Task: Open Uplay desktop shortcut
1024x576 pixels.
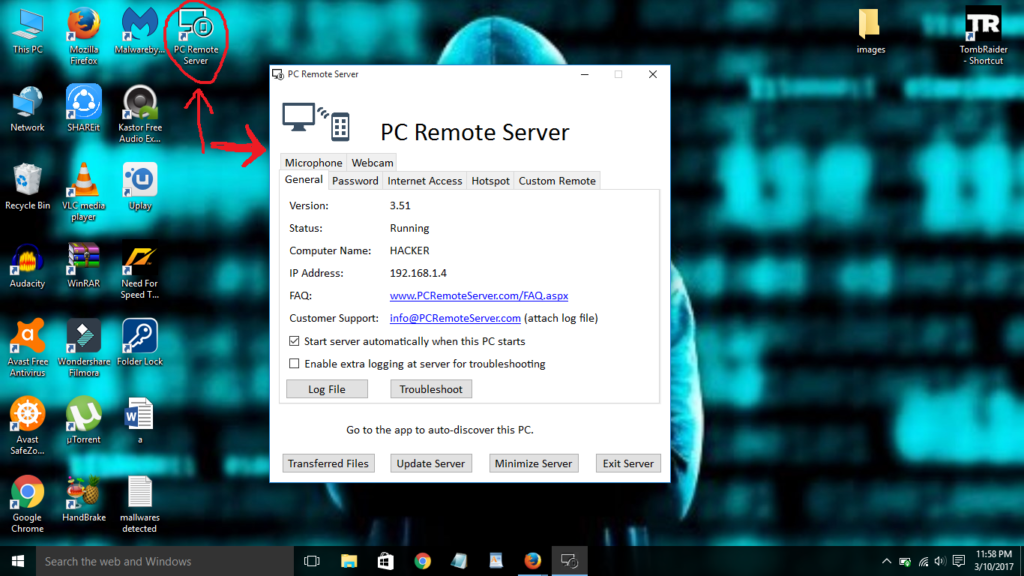Action: (x=140, y=187)
